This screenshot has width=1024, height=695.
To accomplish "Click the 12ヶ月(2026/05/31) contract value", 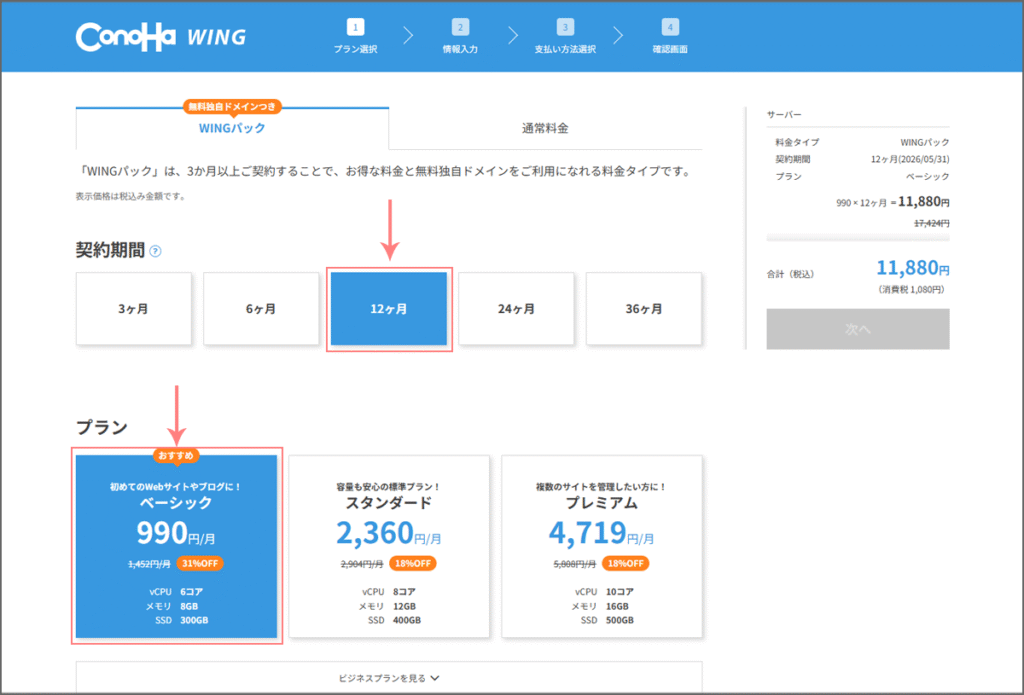I will pyautogui.click(x=910, y=159).
